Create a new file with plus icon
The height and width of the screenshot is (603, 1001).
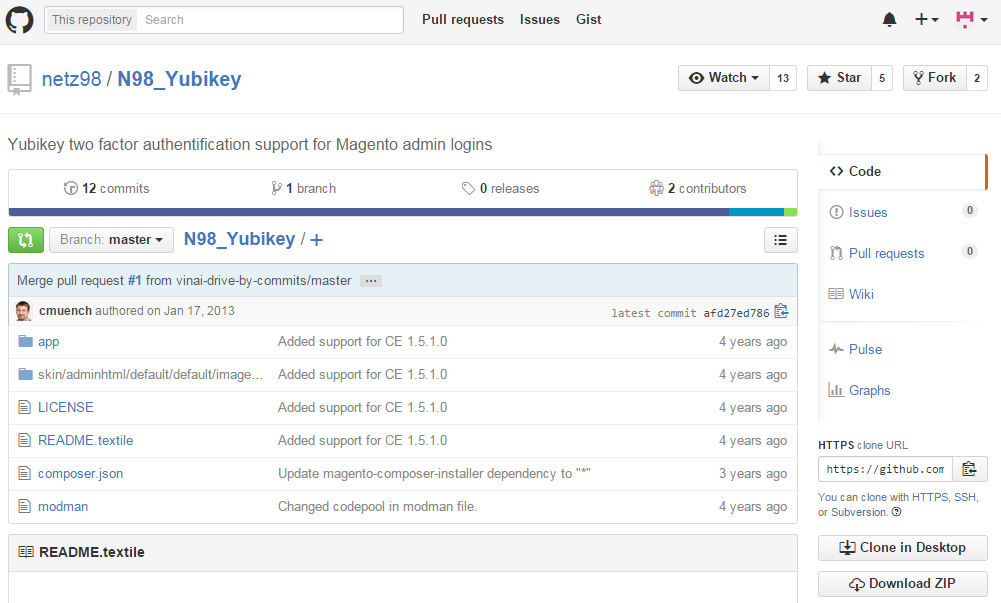(317, 240)
